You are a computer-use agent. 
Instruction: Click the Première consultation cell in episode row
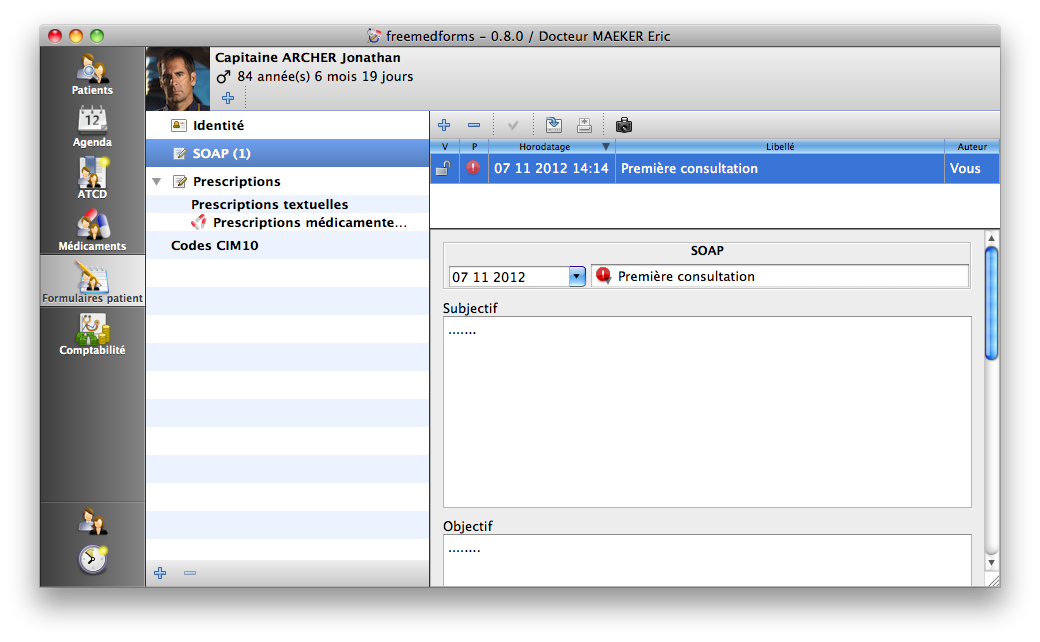point(780,168)
